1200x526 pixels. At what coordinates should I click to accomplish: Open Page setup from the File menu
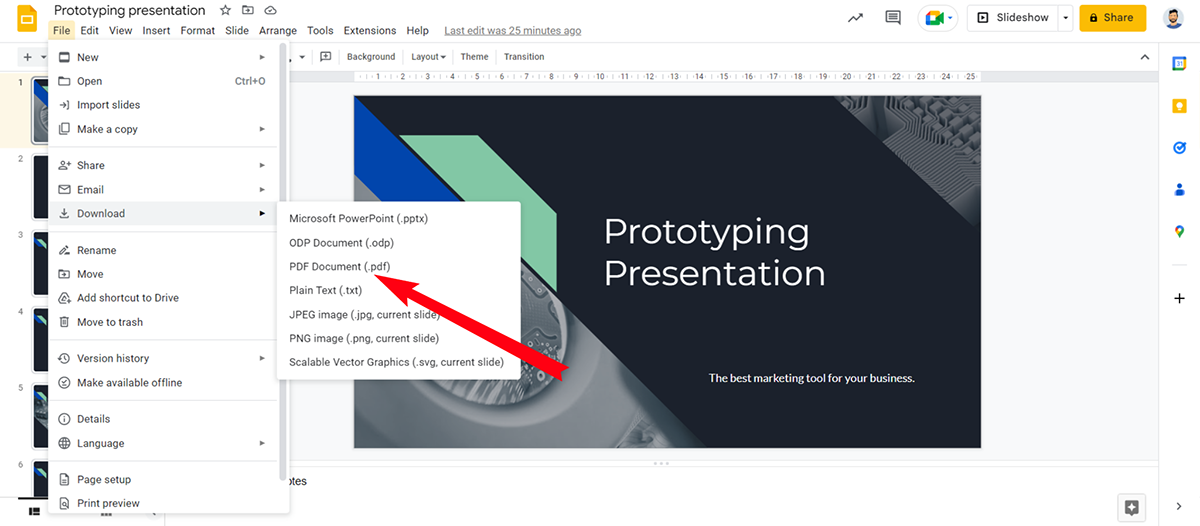click(165, 479)
